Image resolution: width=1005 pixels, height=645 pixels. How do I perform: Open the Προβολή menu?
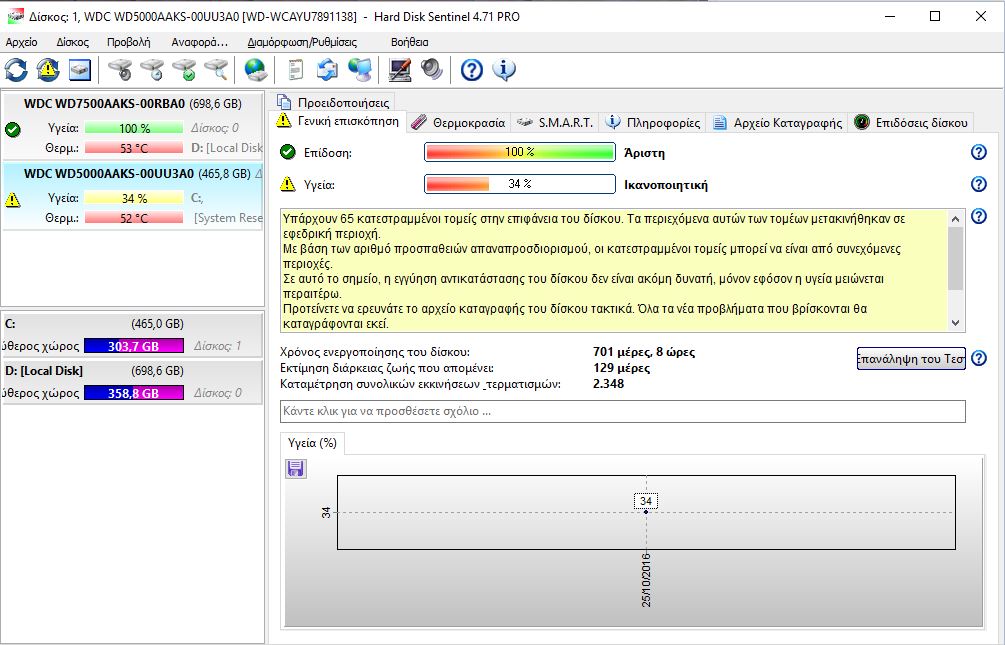[x=129, y=42]
